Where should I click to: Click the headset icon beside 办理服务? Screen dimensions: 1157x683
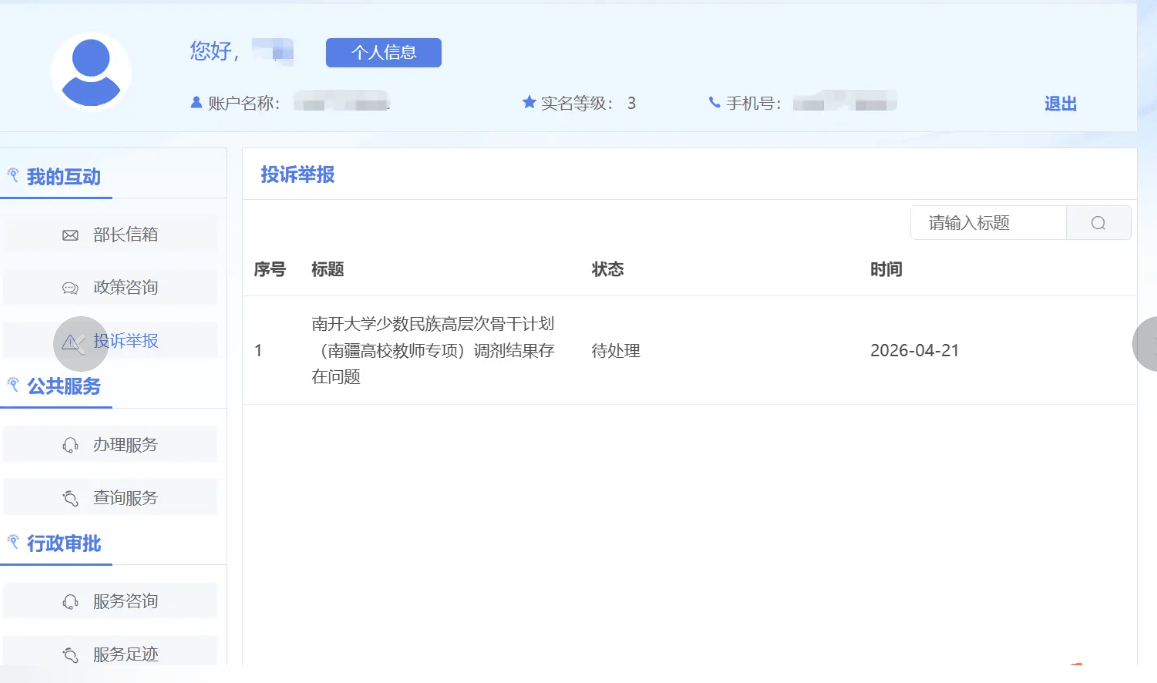tap(70, 445)
